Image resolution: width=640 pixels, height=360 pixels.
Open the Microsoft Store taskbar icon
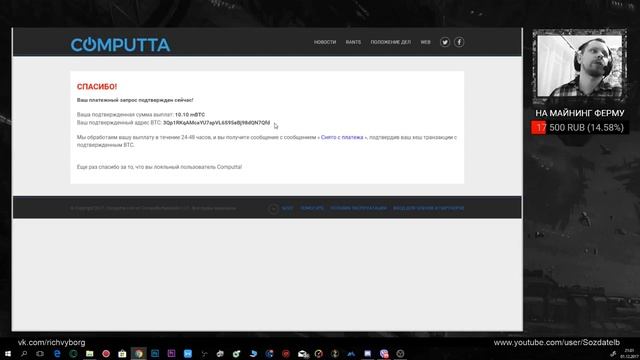tap(122, 353)
